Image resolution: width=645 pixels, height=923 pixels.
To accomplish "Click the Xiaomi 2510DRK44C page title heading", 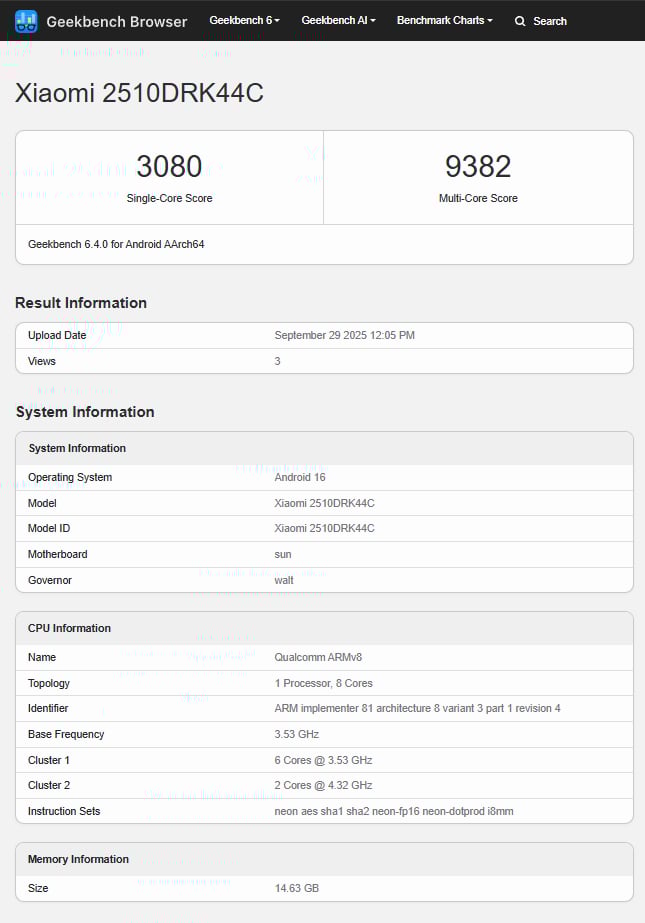I will tap(139, 93).
